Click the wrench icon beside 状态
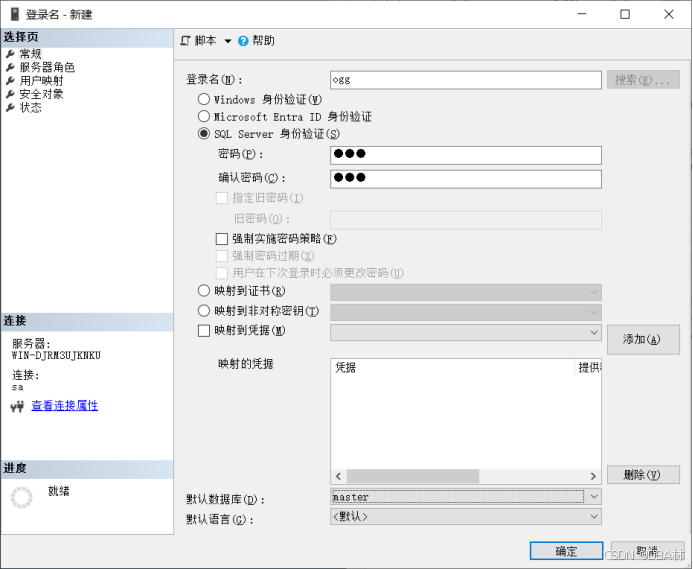693x569 pixels. (10, 107)
